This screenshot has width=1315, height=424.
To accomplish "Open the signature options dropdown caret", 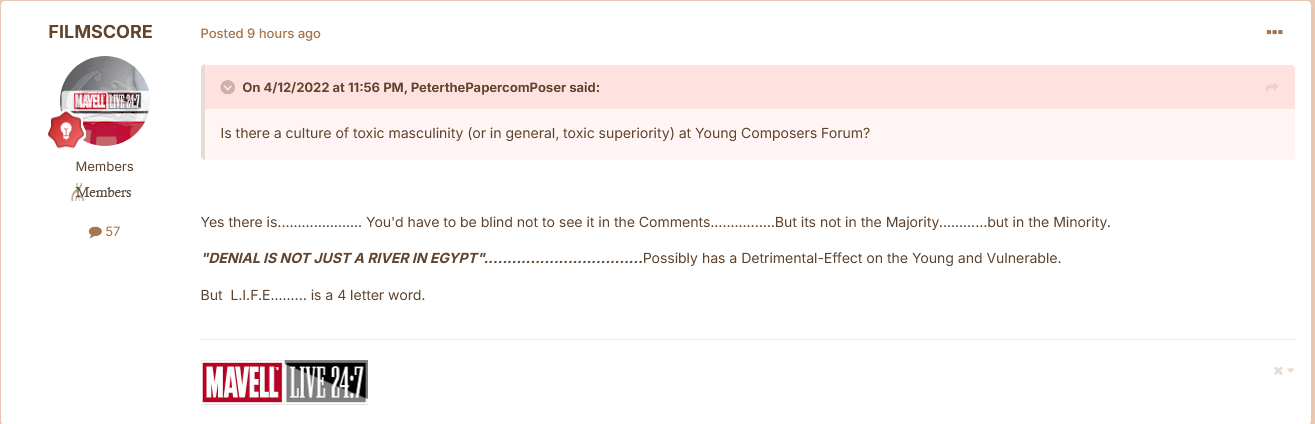I will point(1291,371).
